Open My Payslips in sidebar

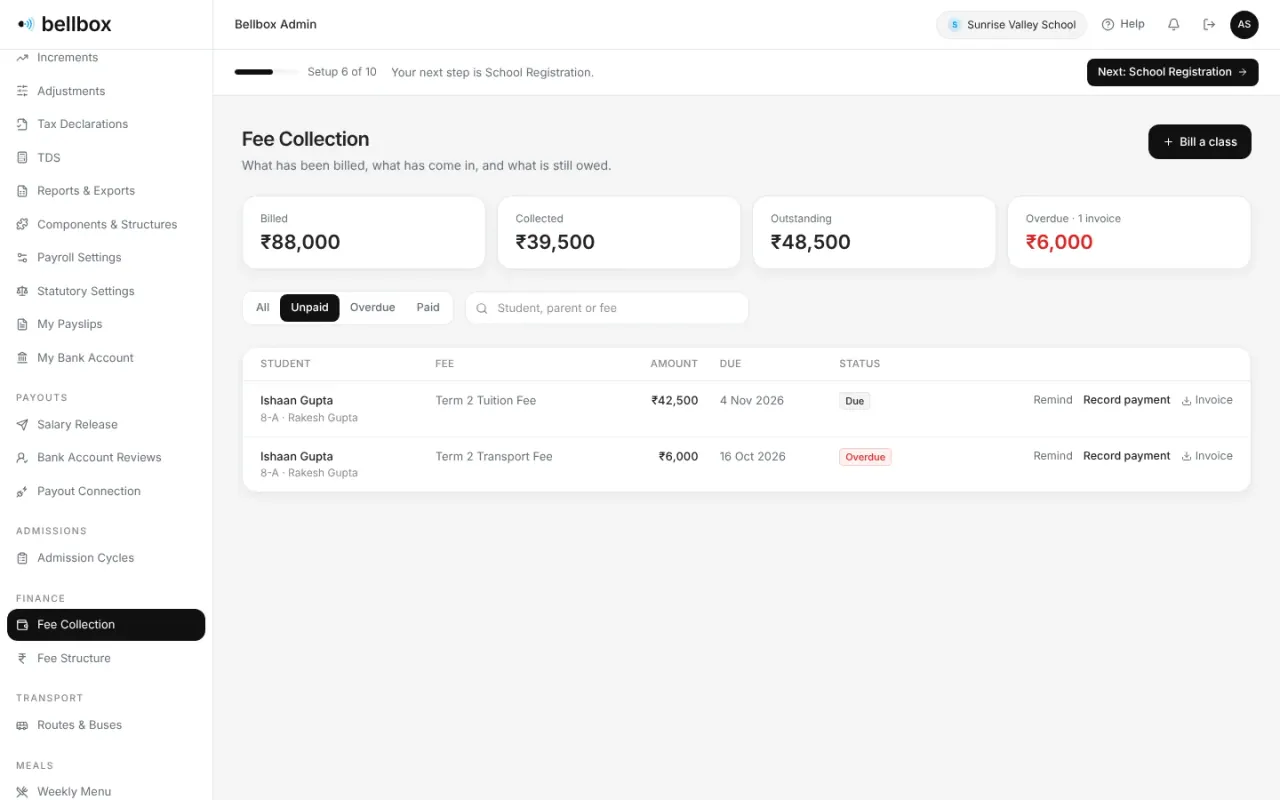coord(106,324)
